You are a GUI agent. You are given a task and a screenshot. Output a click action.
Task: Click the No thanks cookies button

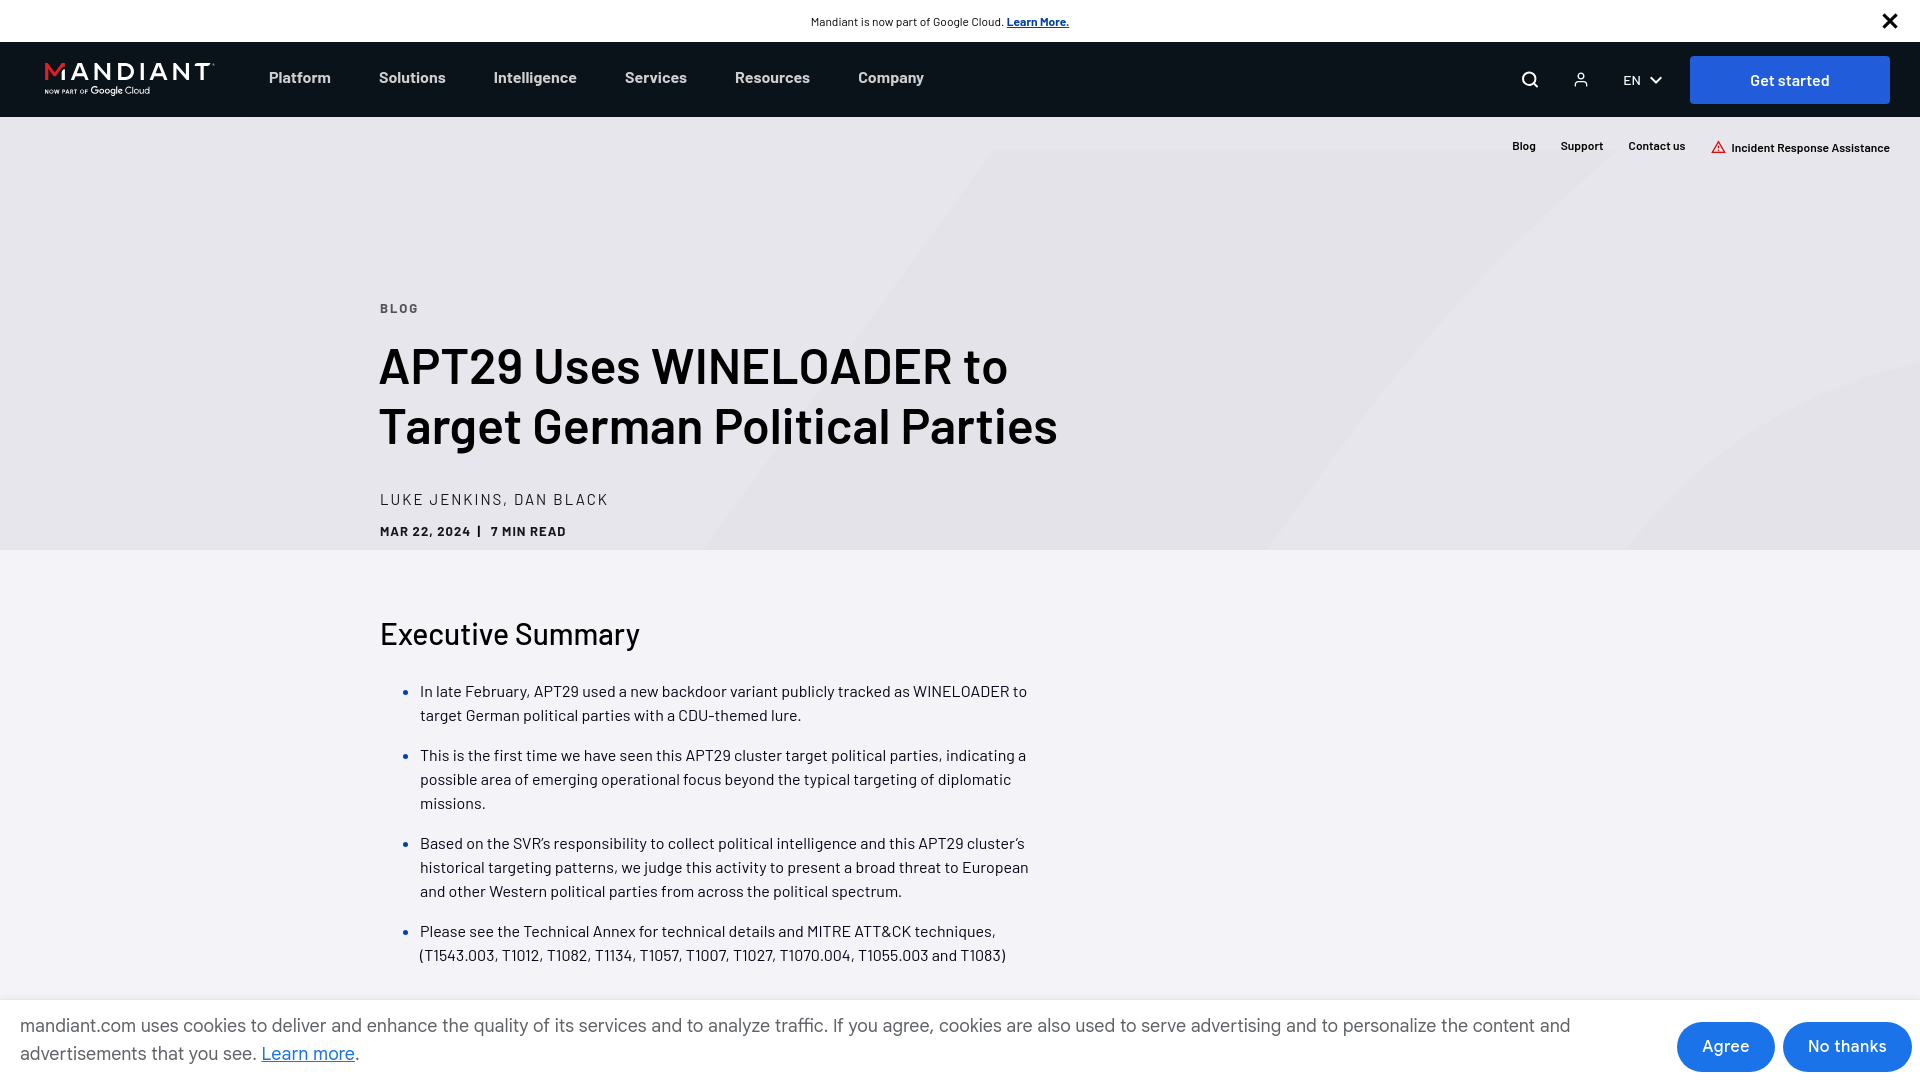pos(1846,1046)
